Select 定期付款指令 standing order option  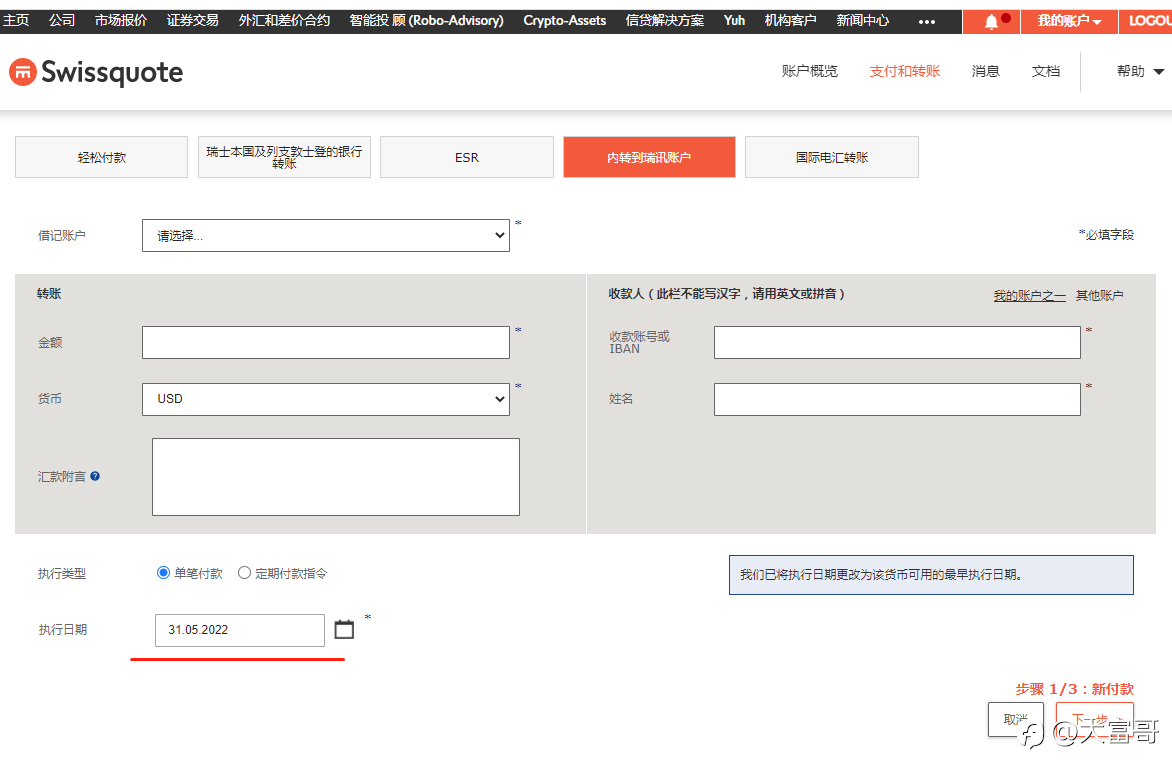point(244,573)
